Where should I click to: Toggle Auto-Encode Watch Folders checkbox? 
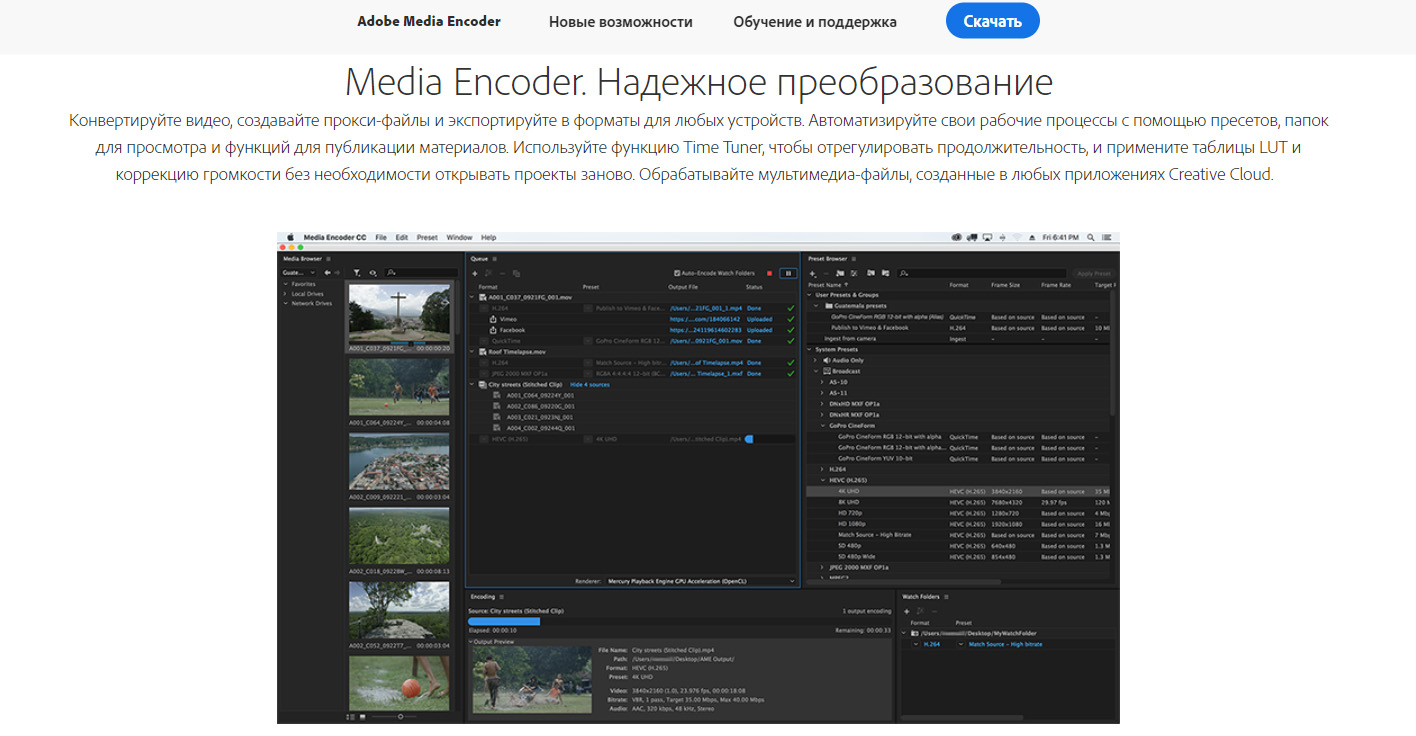coord(677,272)
